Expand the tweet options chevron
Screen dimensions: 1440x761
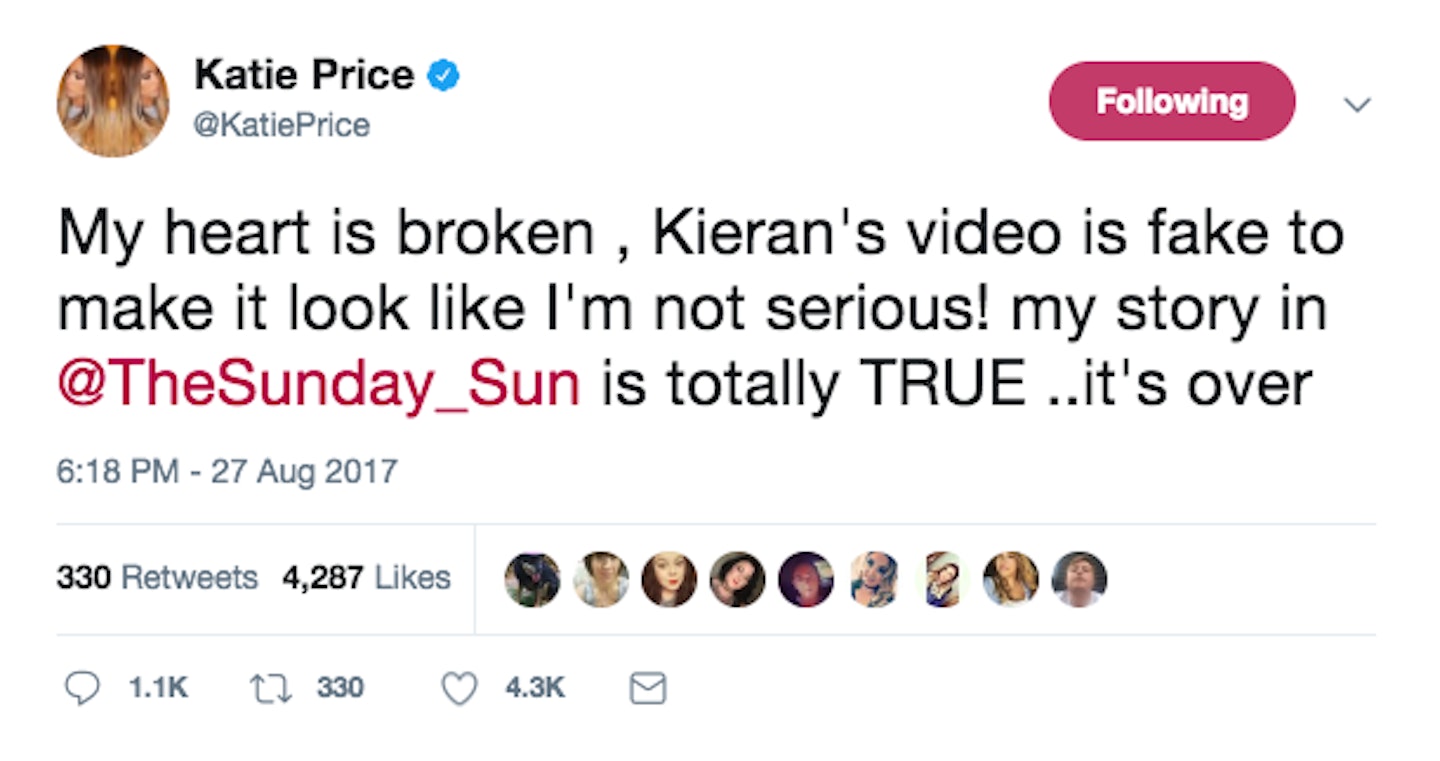tap(1357, 104)
